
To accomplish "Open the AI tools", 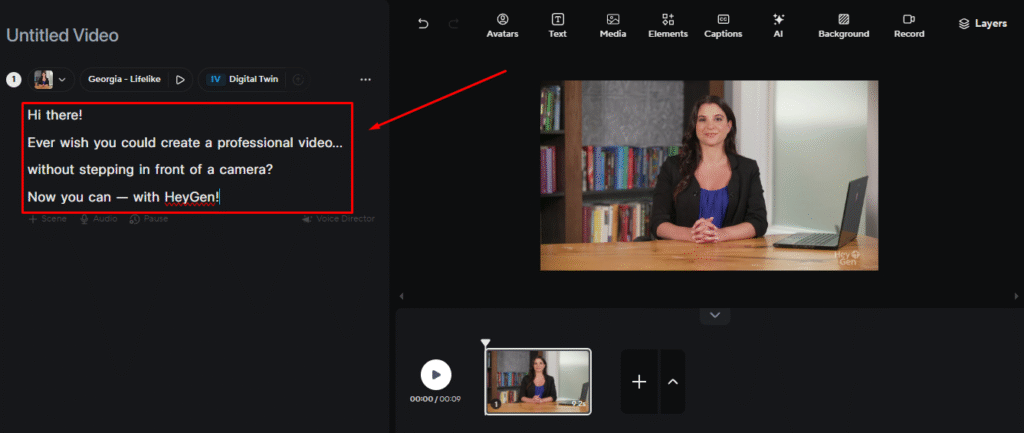I will [778, 24].
